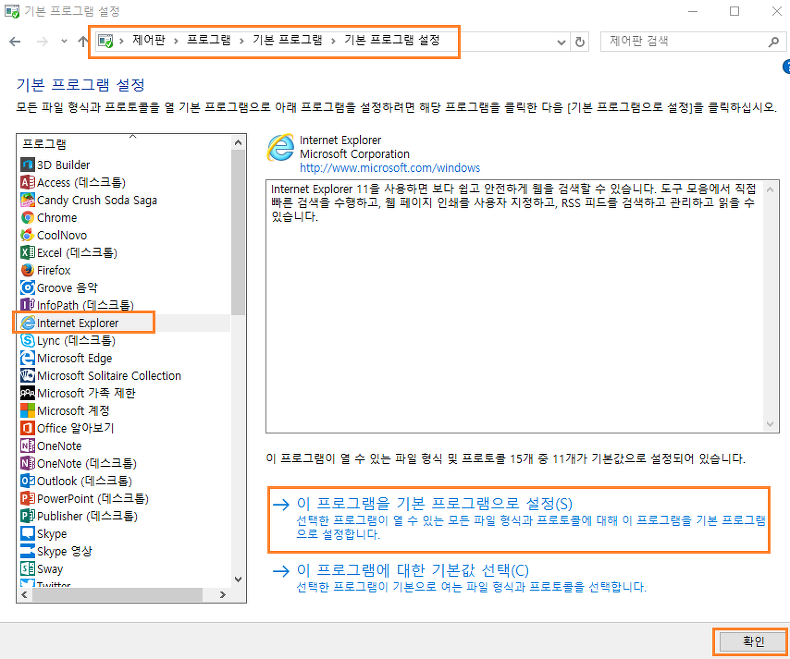Click the search magnifier icon
This screenshot has width=790, height=659.
click(x=773, y=42)
